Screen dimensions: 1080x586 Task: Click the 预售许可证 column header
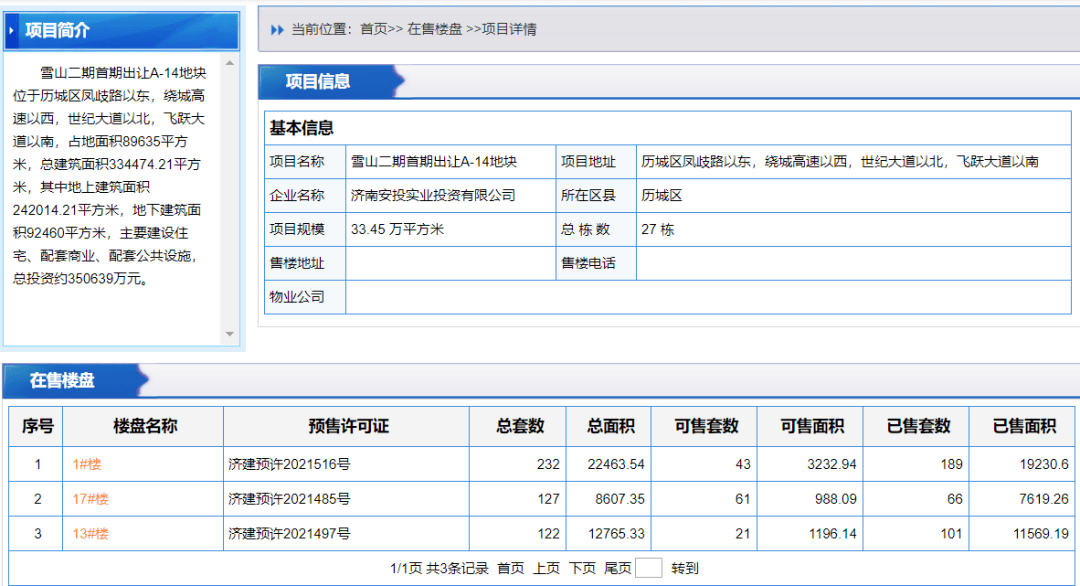pyautogui.click(x=346, y=426)
